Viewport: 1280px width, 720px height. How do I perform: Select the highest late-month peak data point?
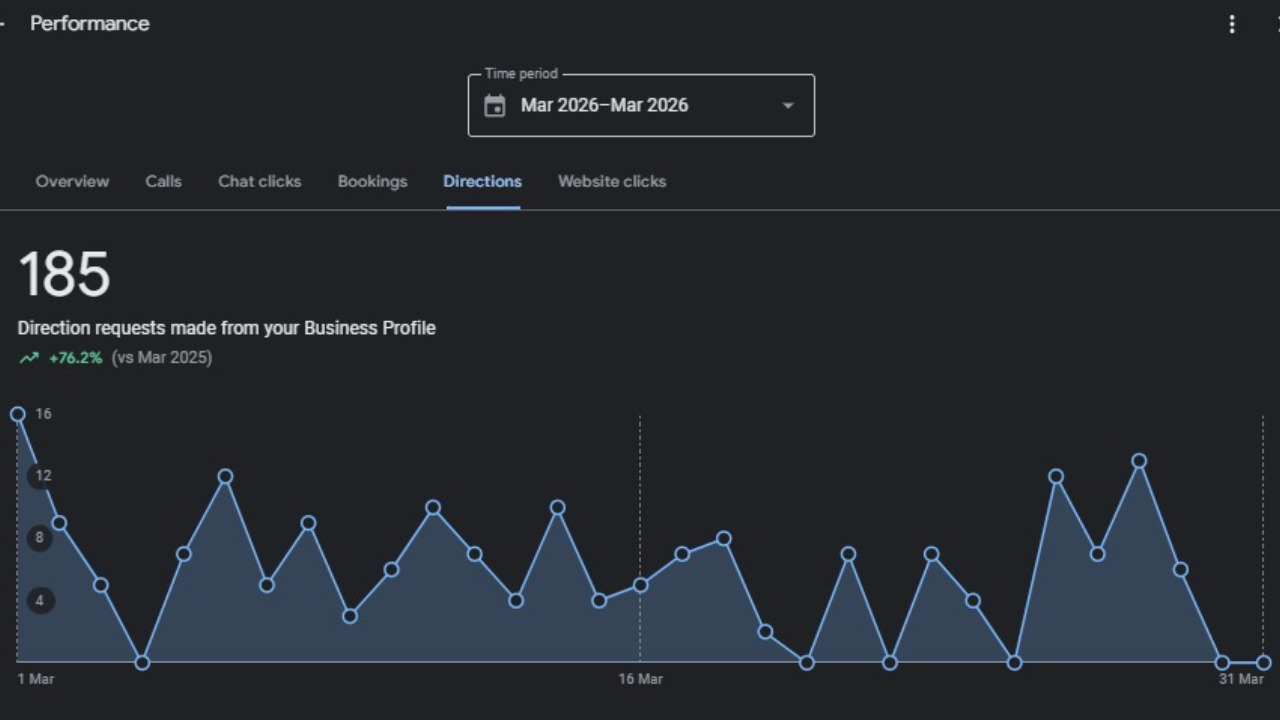pos(1139,461)
